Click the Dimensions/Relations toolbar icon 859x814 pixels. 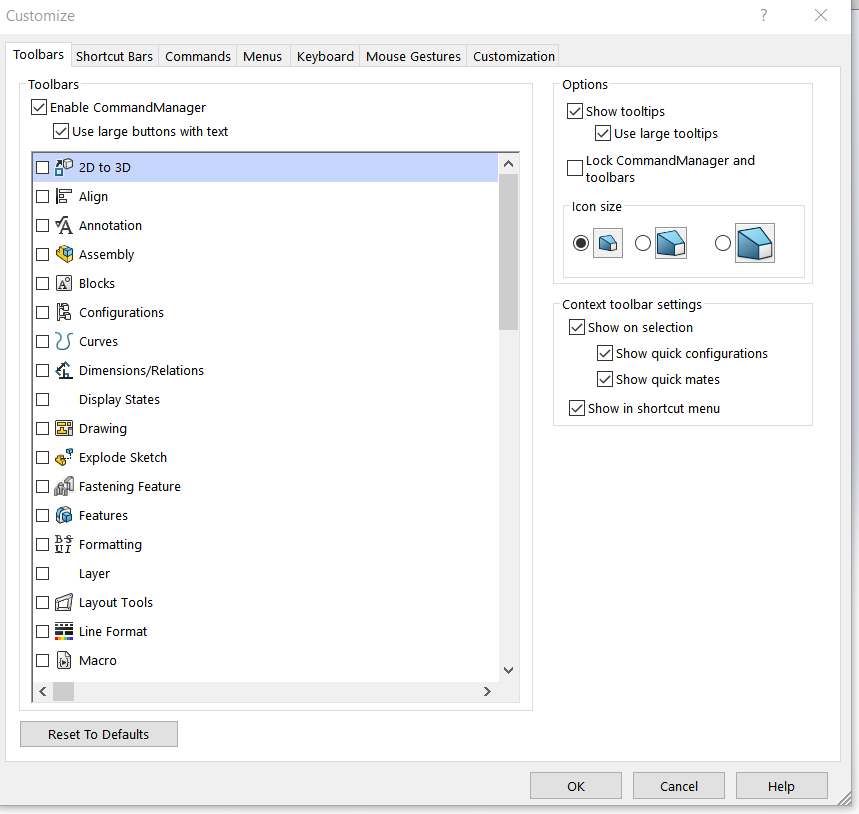tap(64, 371)
